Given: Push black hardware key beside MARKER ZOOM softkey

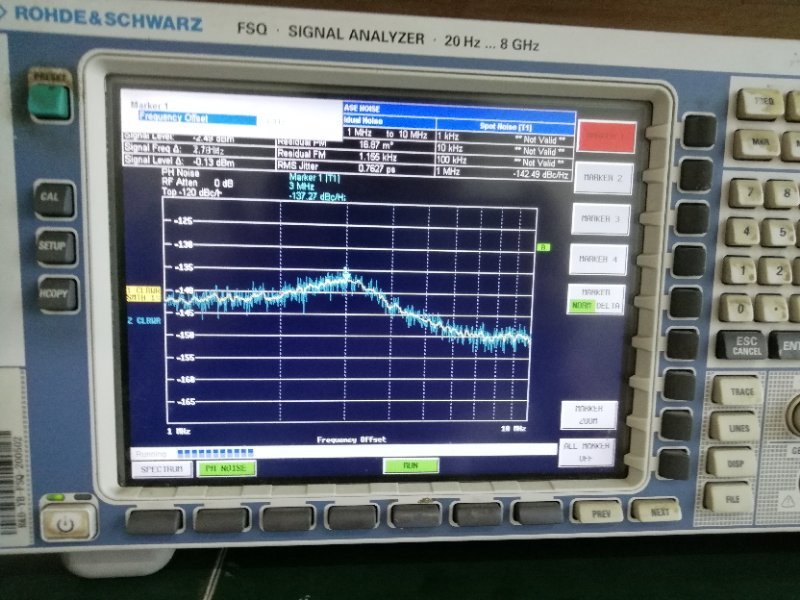Looking at the screenshot, I should [677, 424].
